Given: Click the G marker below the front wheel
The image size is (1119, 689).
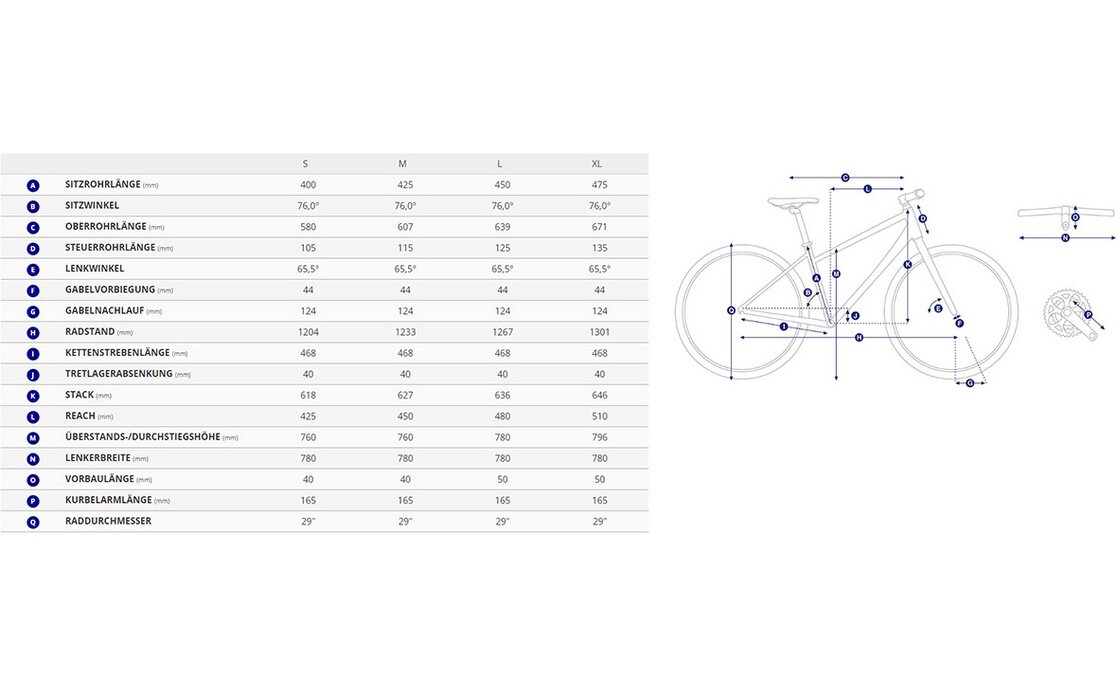Looking at the screenshot, I should pyautogui.click(x=970, y=382).
